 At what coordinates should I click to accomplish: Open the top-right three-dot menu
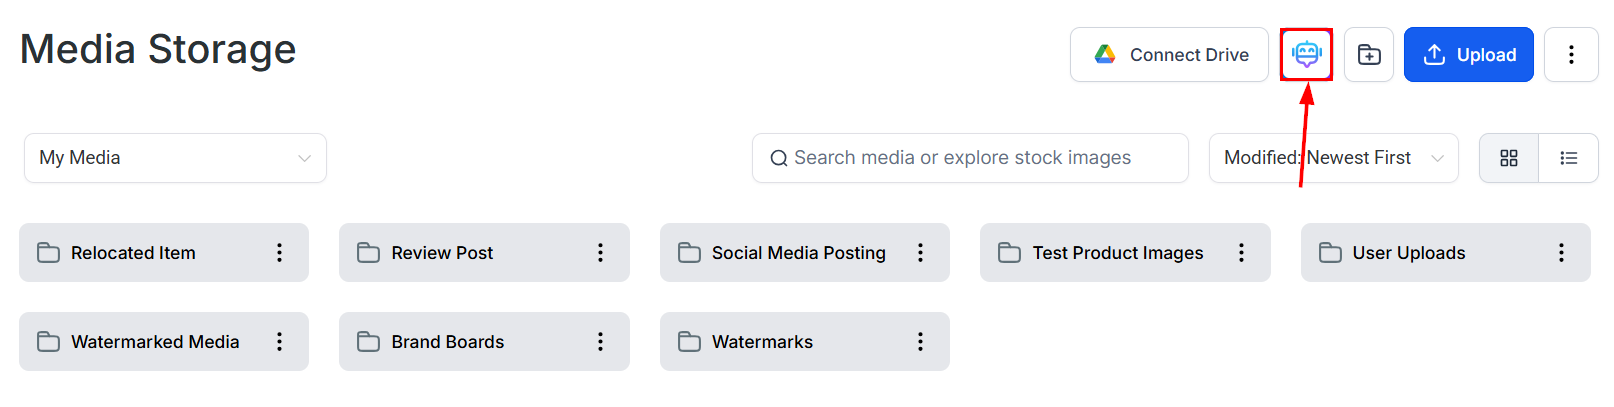[x=1570, y=54]
